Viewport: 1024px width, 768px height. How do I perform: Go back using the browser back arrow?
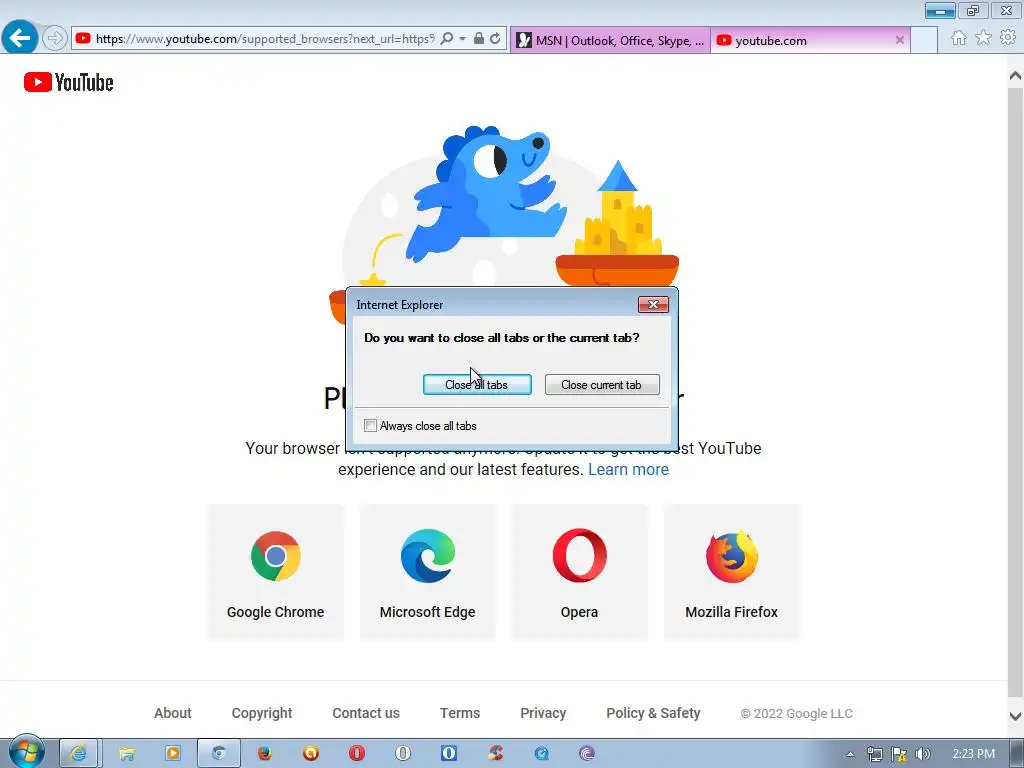point(20,37)
